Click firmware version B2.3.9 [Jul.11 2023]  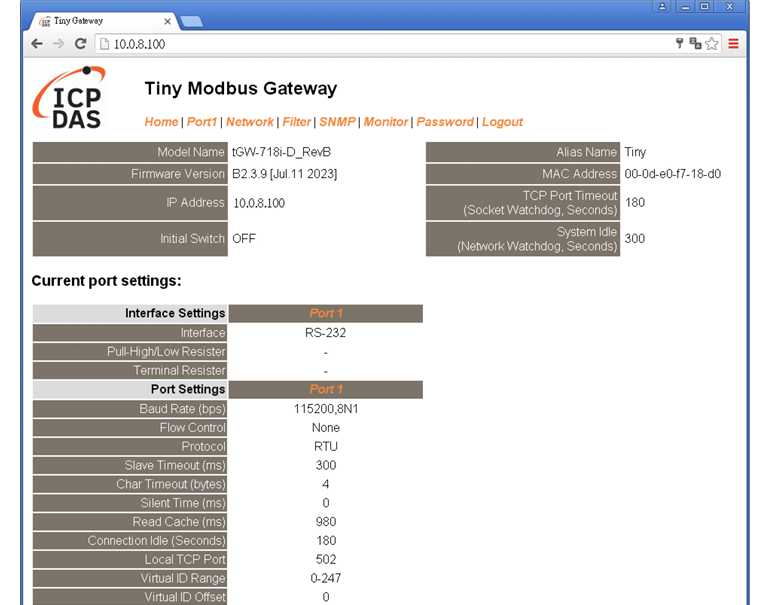pyautogui.click(x=285, y=174)
